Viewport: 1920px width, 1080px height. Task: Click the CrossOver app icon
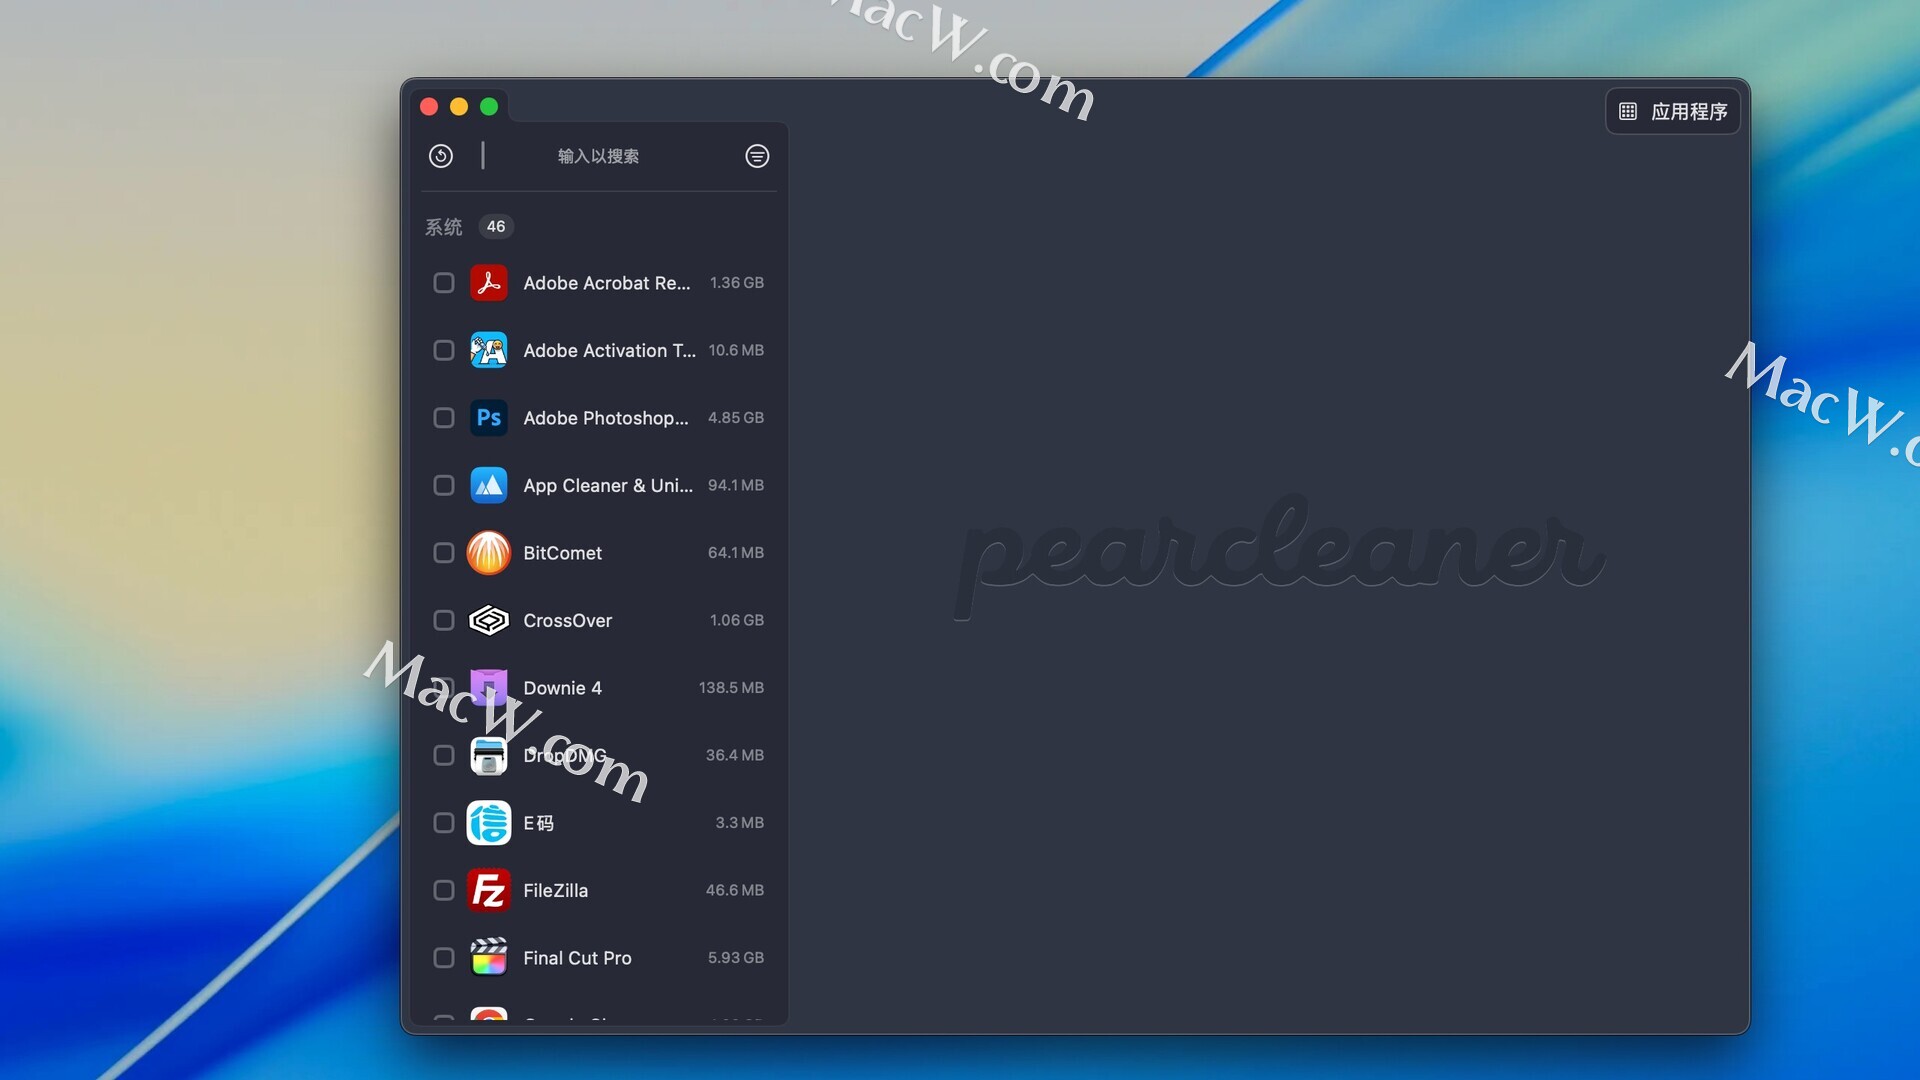coord(489,620)
